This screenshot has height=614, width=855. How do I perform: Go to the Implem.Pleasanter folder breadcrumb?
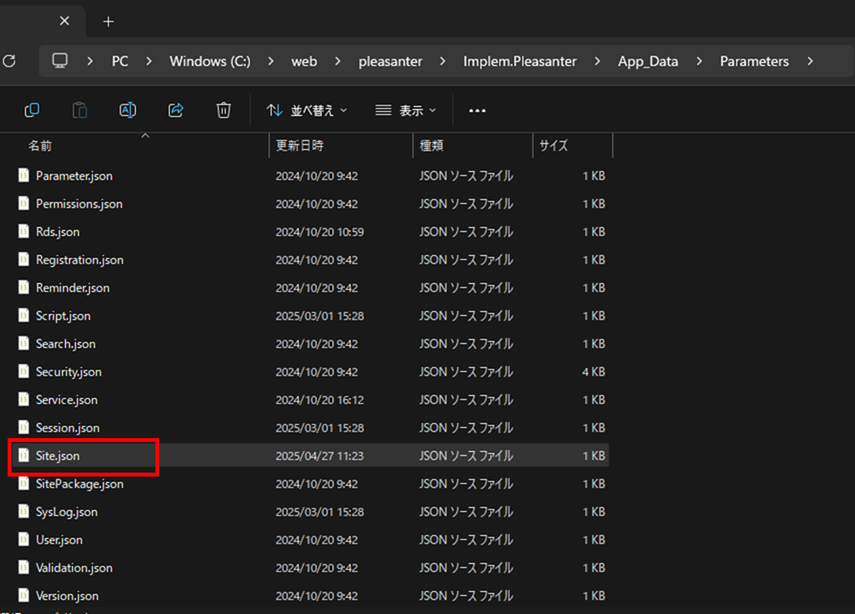coord(520,62)
